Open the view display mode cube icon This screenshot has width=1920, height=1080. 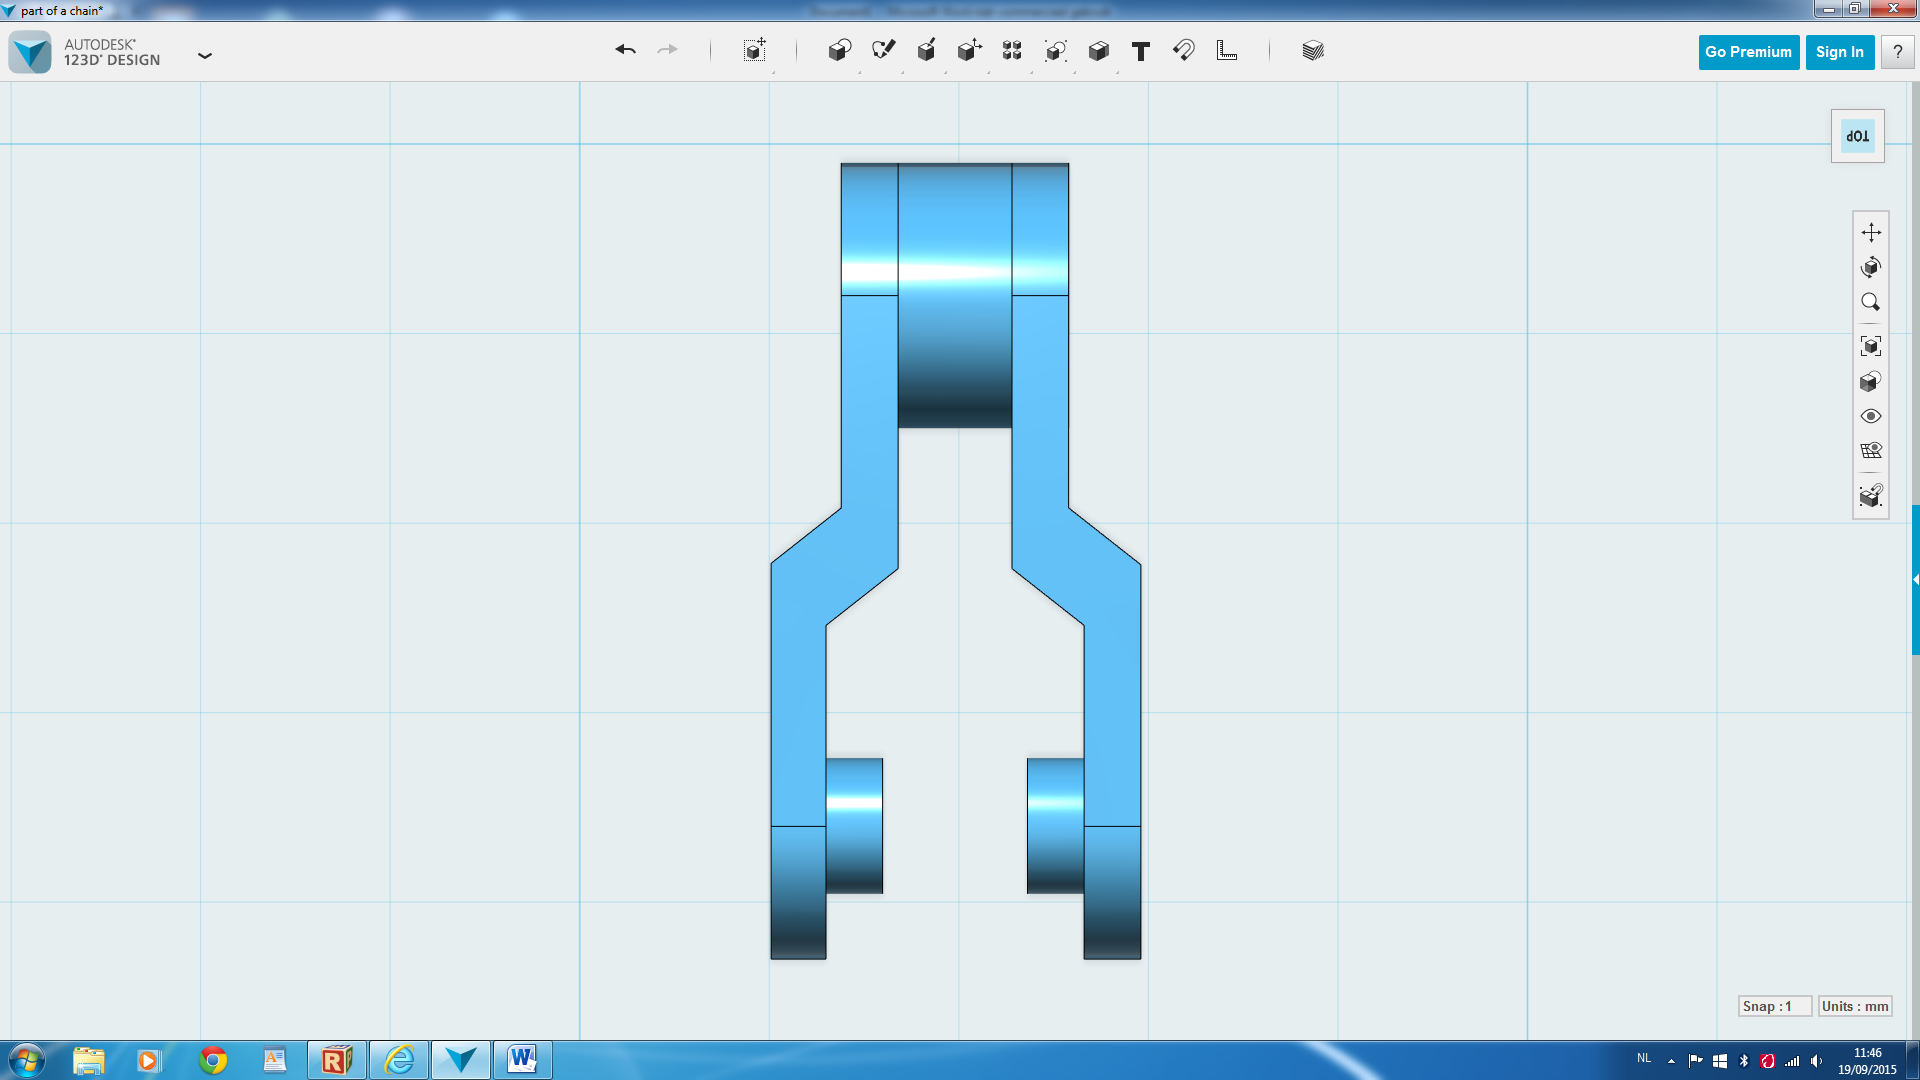tap(1871, 381)
